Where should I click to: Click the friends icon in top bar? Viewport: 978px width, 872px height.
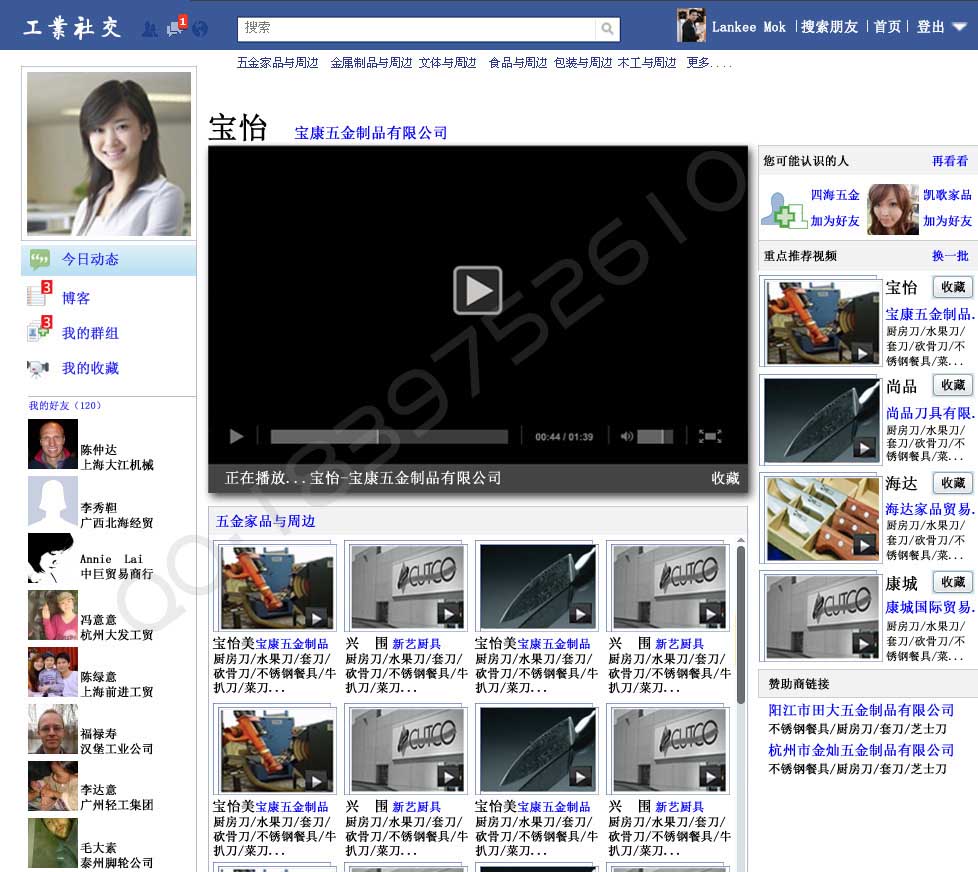(x=150, y=29)
